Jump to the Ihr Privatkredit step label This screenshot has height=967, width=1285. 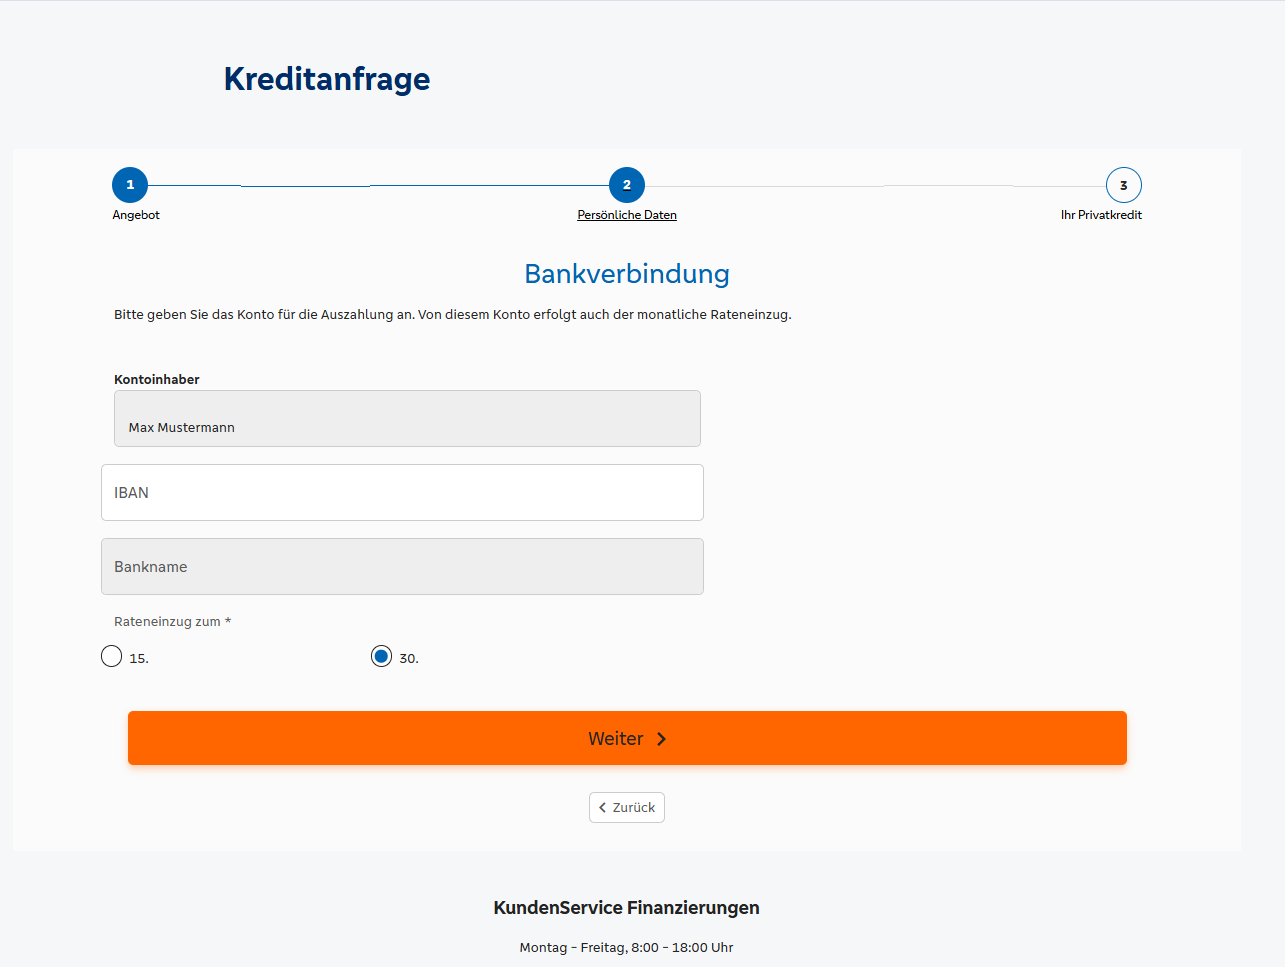(1101, 215)
